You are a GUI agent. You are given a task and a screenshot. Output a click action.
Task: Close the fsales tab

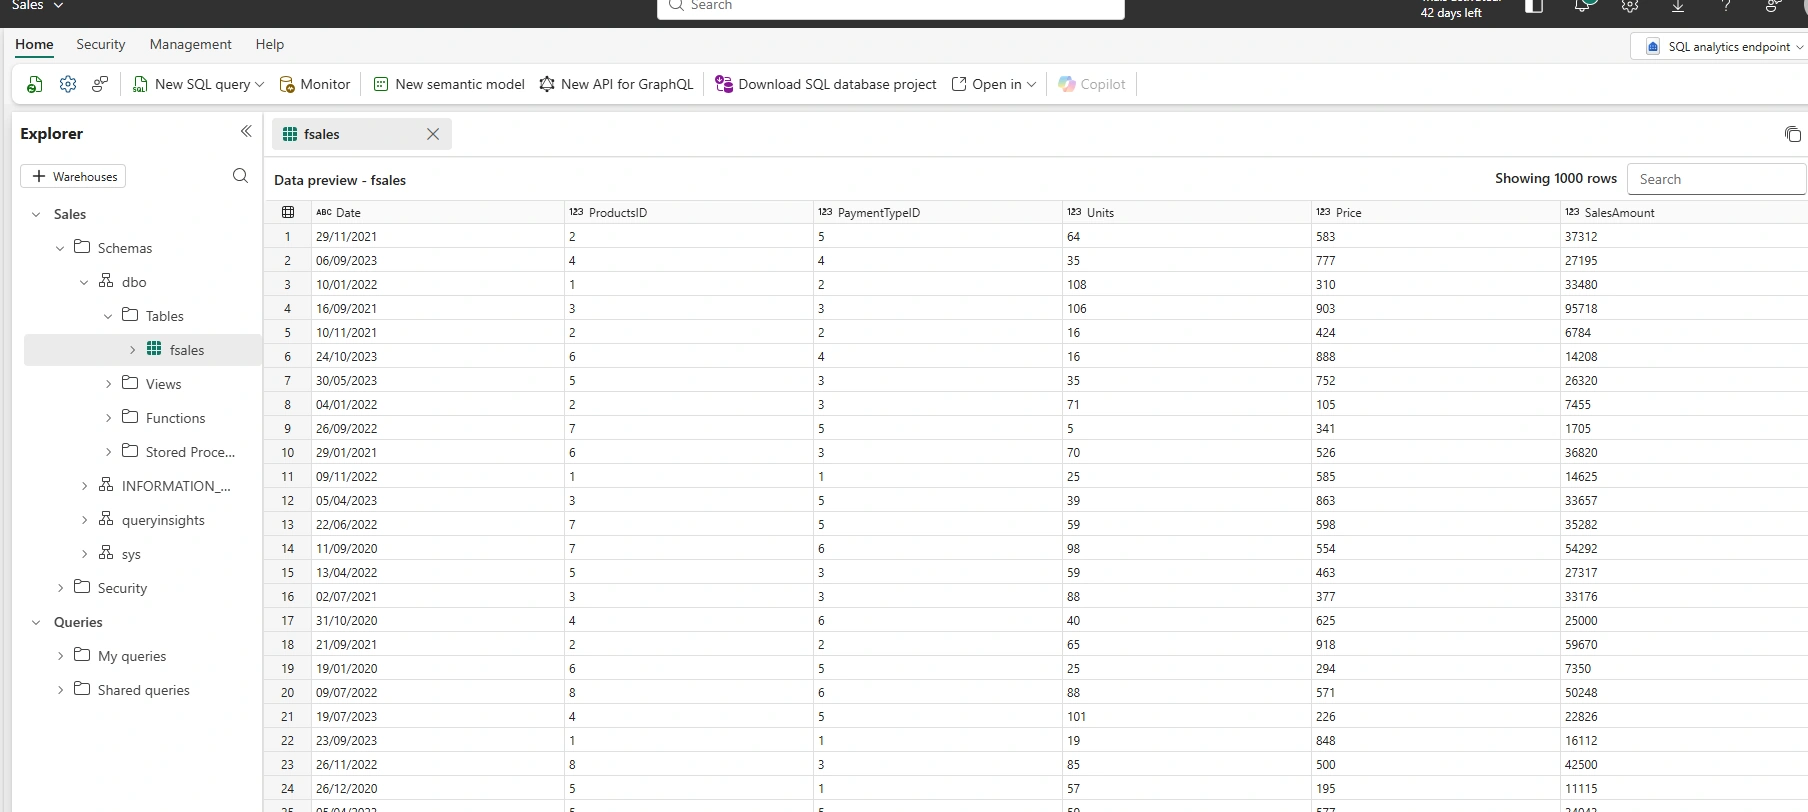pos(433,134)
